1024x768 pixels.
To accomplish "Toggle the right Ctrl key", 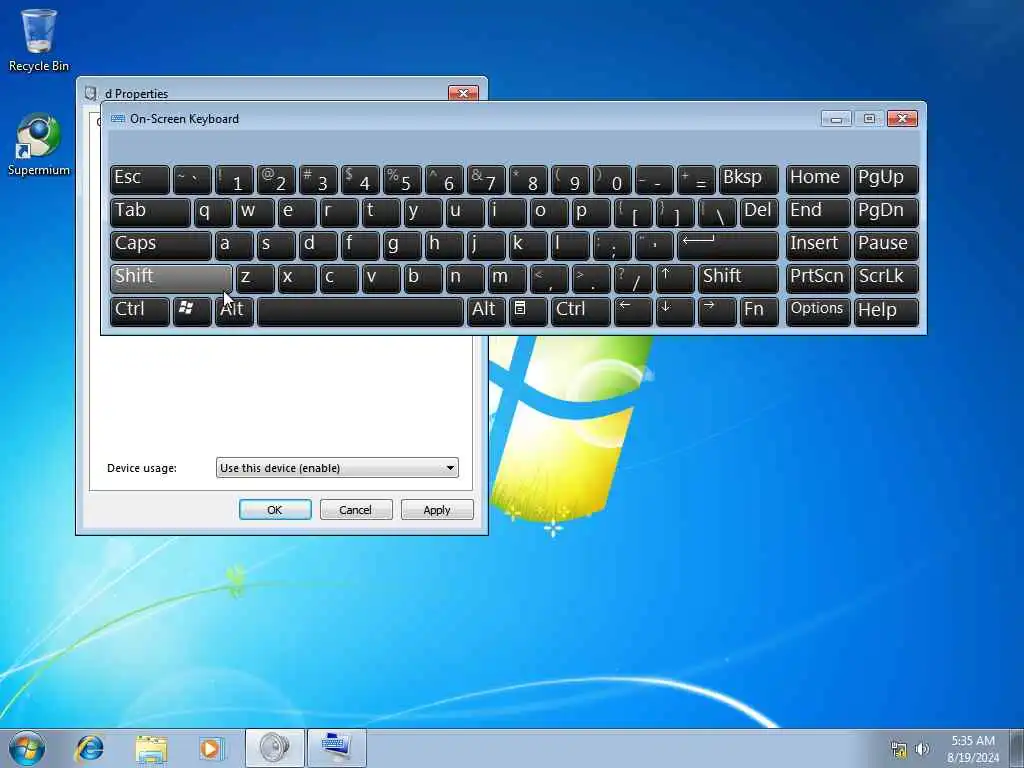I will pyautogui.click(x=581, y=312).
